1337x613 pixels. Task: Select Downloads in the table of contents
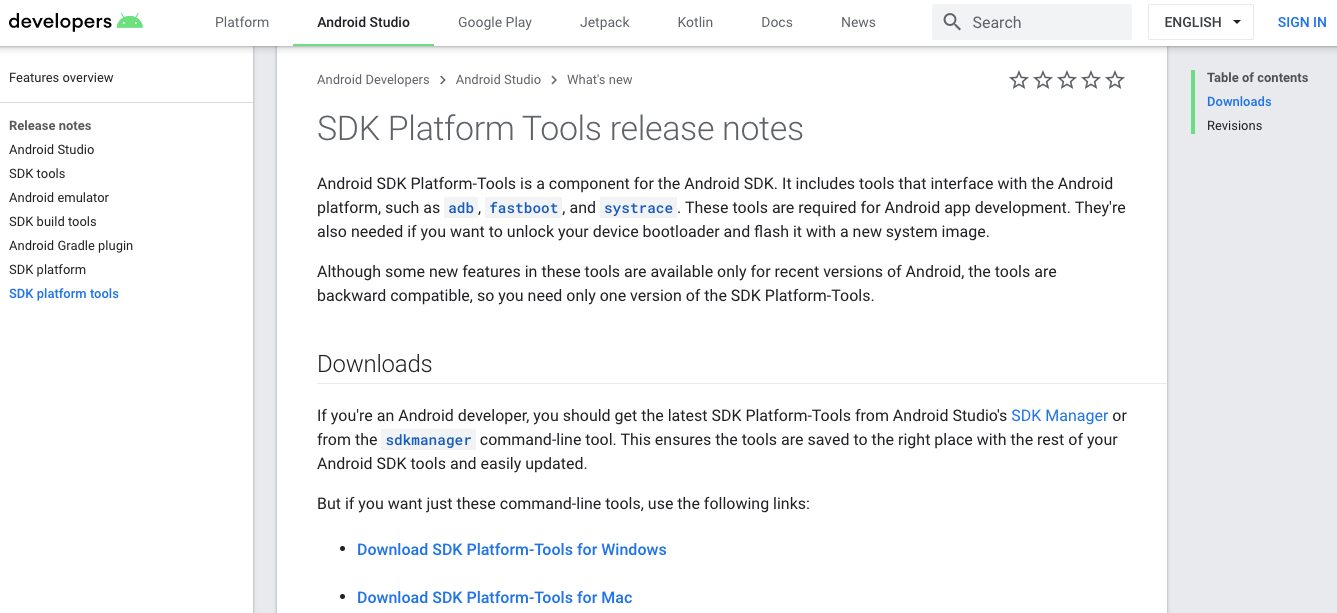point(1239,101)
